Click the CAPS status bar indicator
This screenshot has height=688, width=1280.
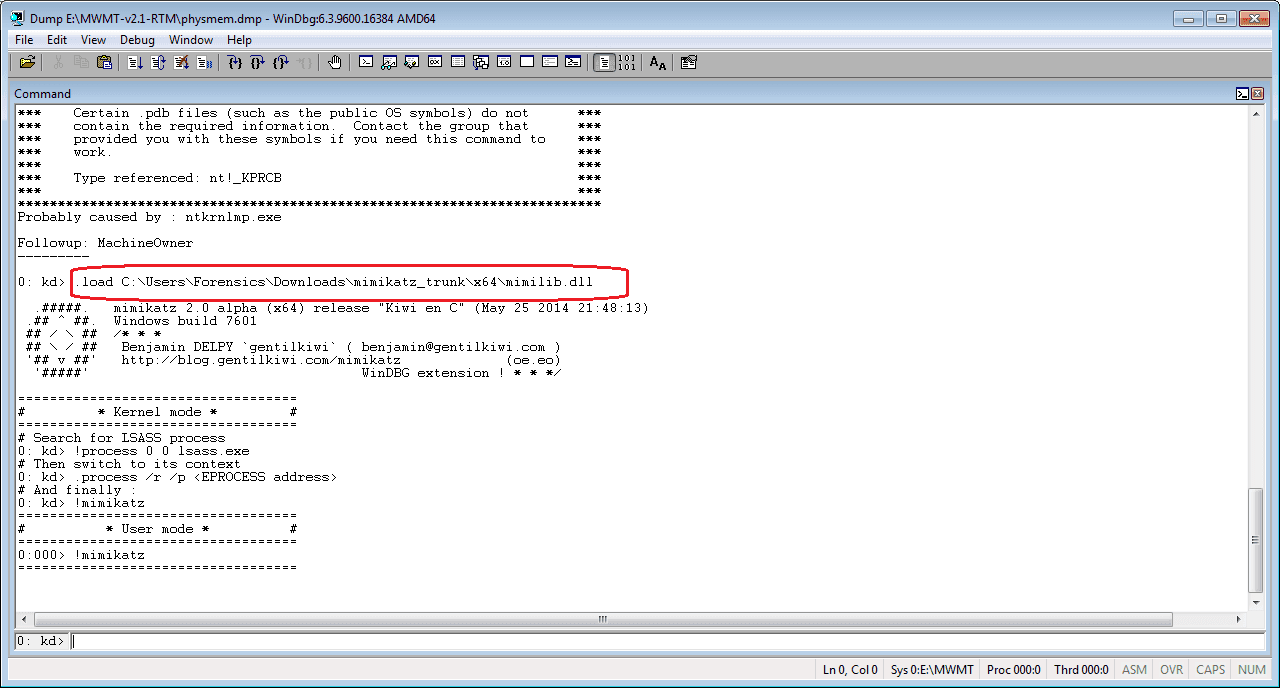point(1210,670)
